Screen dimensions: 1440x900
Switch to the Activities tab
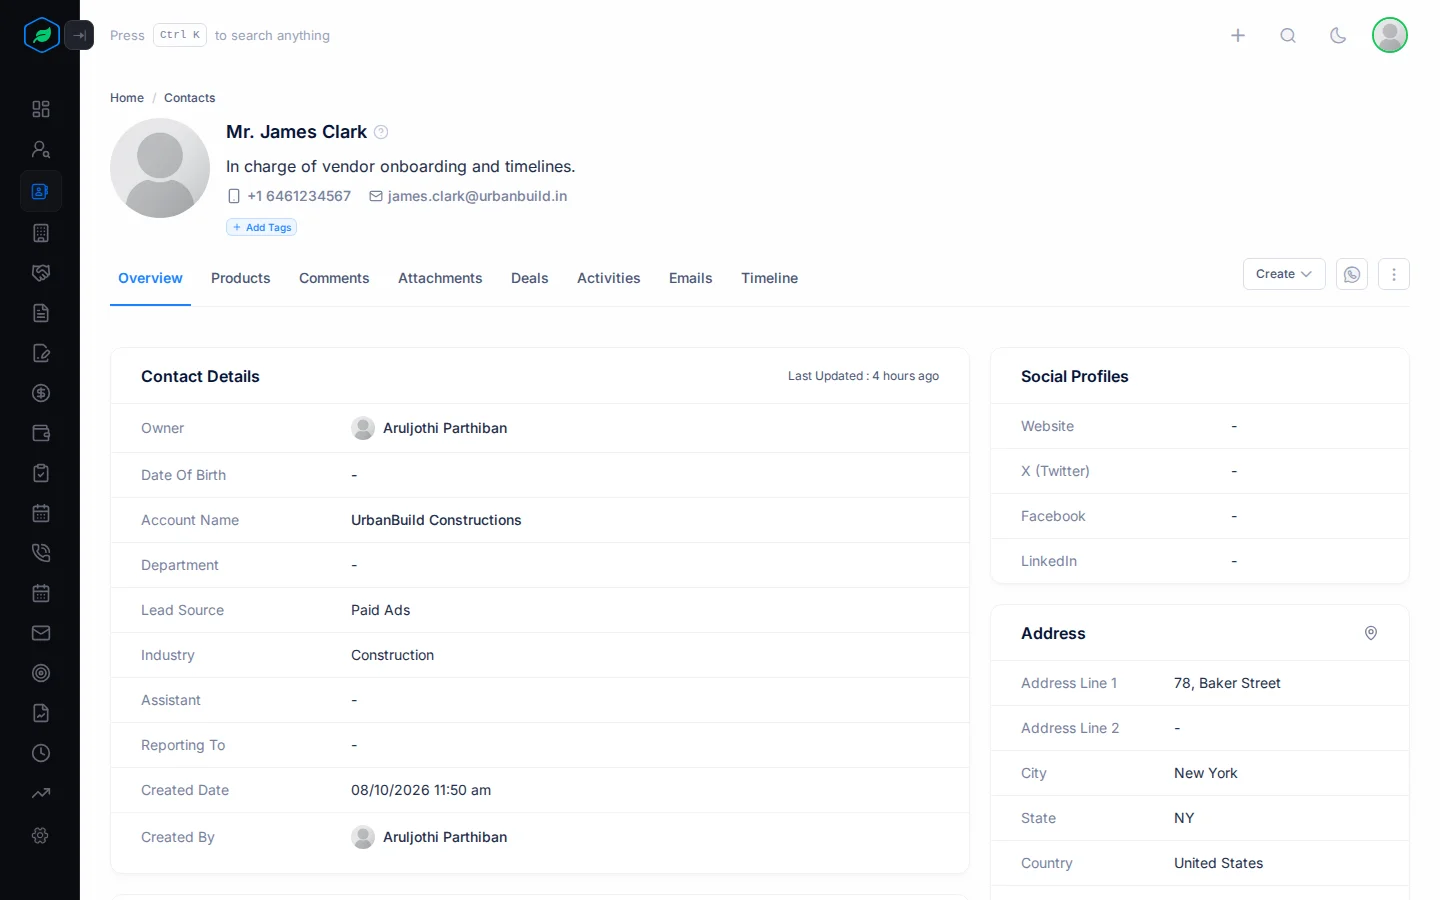(x=609, y=278)
